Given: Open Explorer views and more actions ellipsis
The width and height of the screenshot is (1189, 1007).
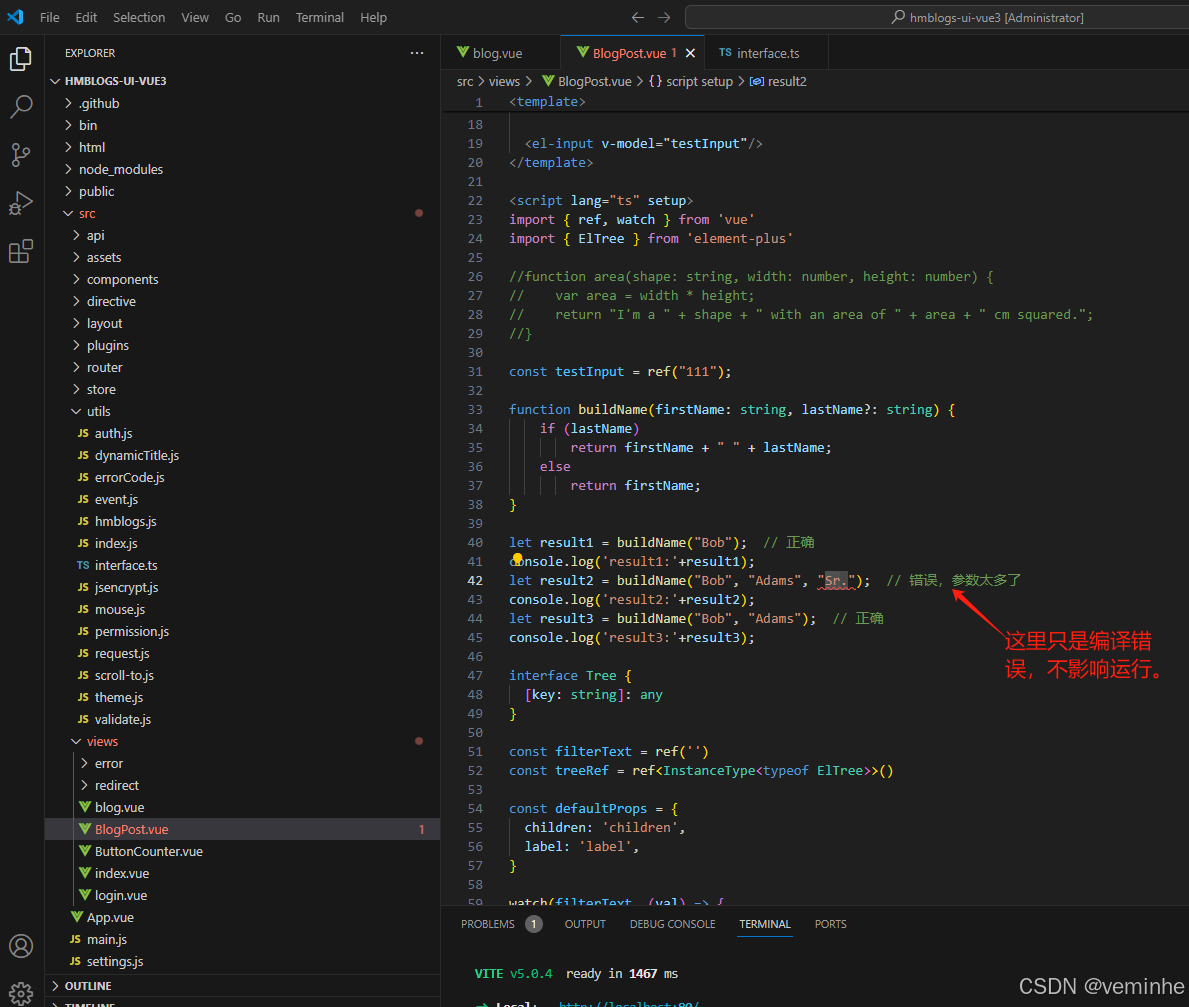Looking at the screenshot, I should pyautogui.click(x=417, y=53).
